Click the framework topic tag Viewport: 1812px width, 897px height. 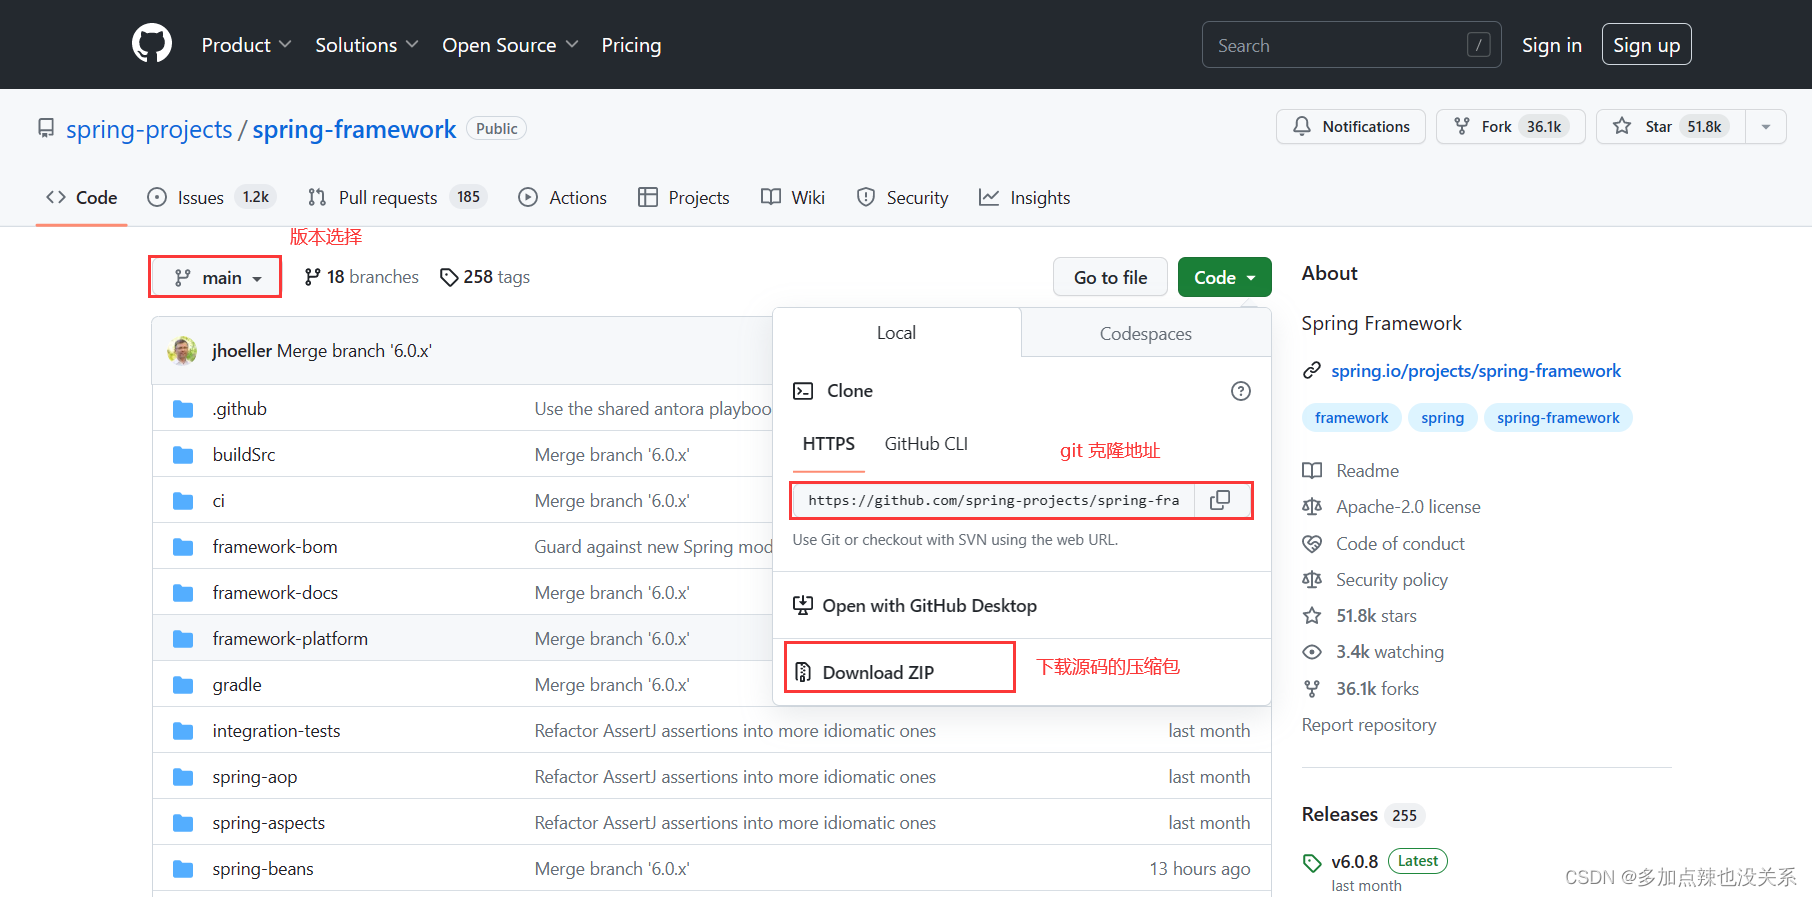[x=1351, y=418]
